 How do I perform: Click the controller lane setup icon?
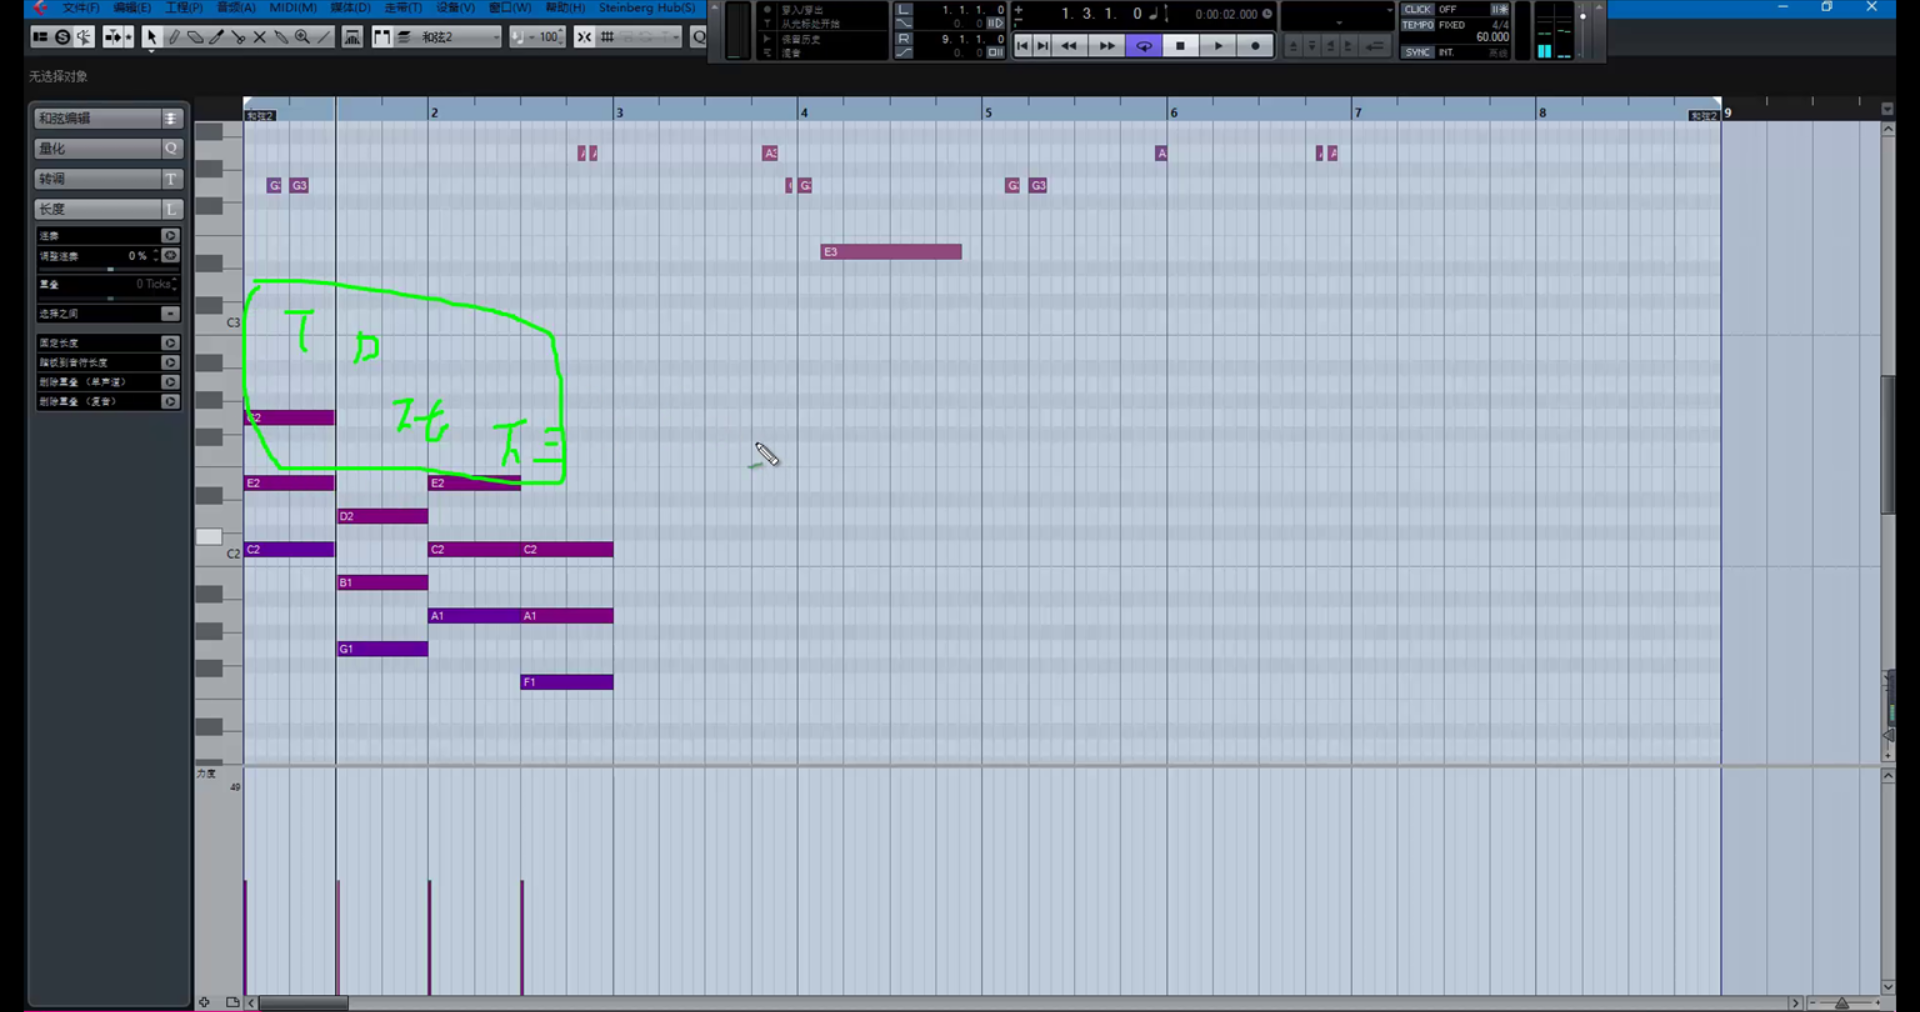pos(232,1002)
